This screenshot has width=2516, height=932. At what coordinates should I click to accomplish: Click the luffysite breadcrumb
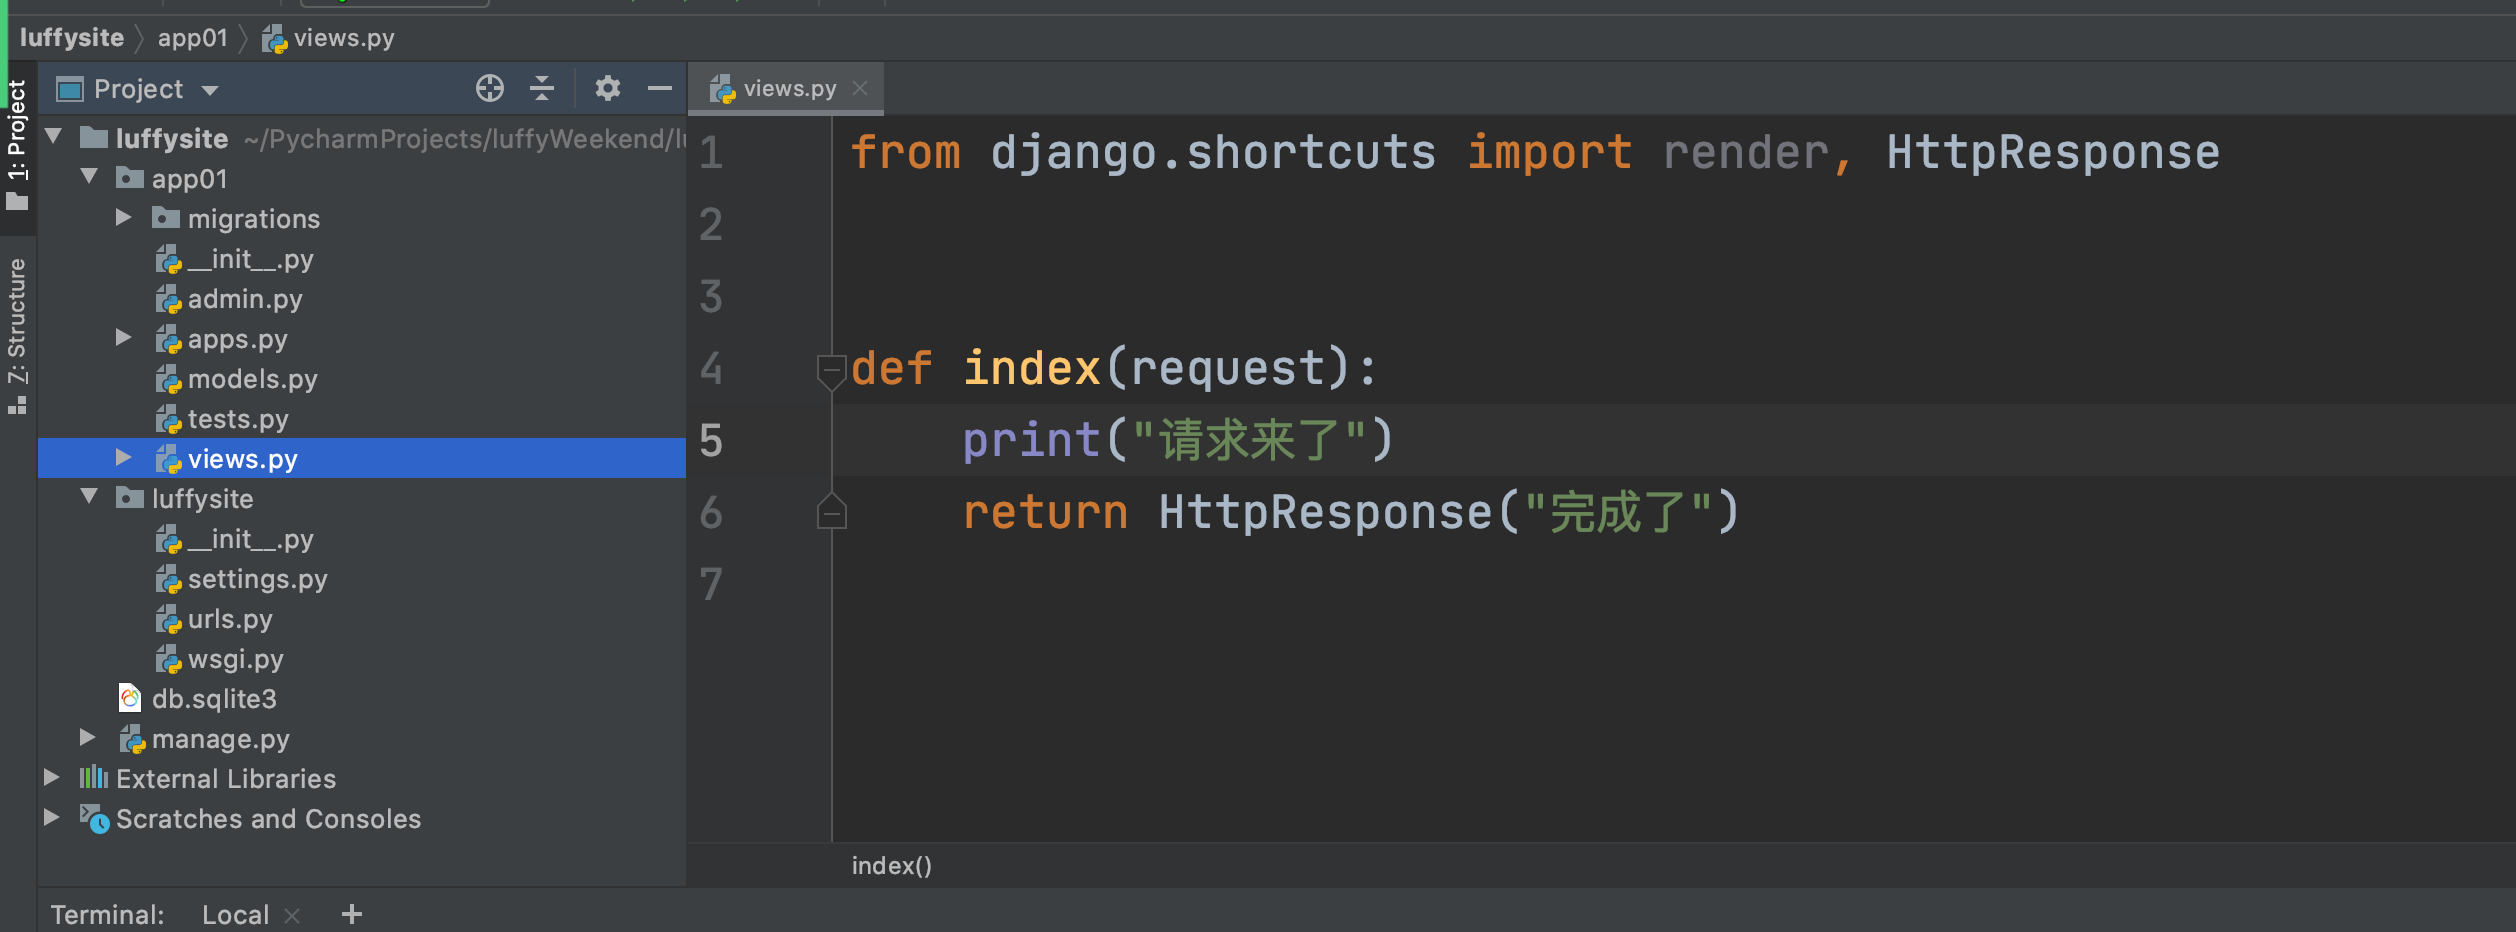(x=72, y=38)
